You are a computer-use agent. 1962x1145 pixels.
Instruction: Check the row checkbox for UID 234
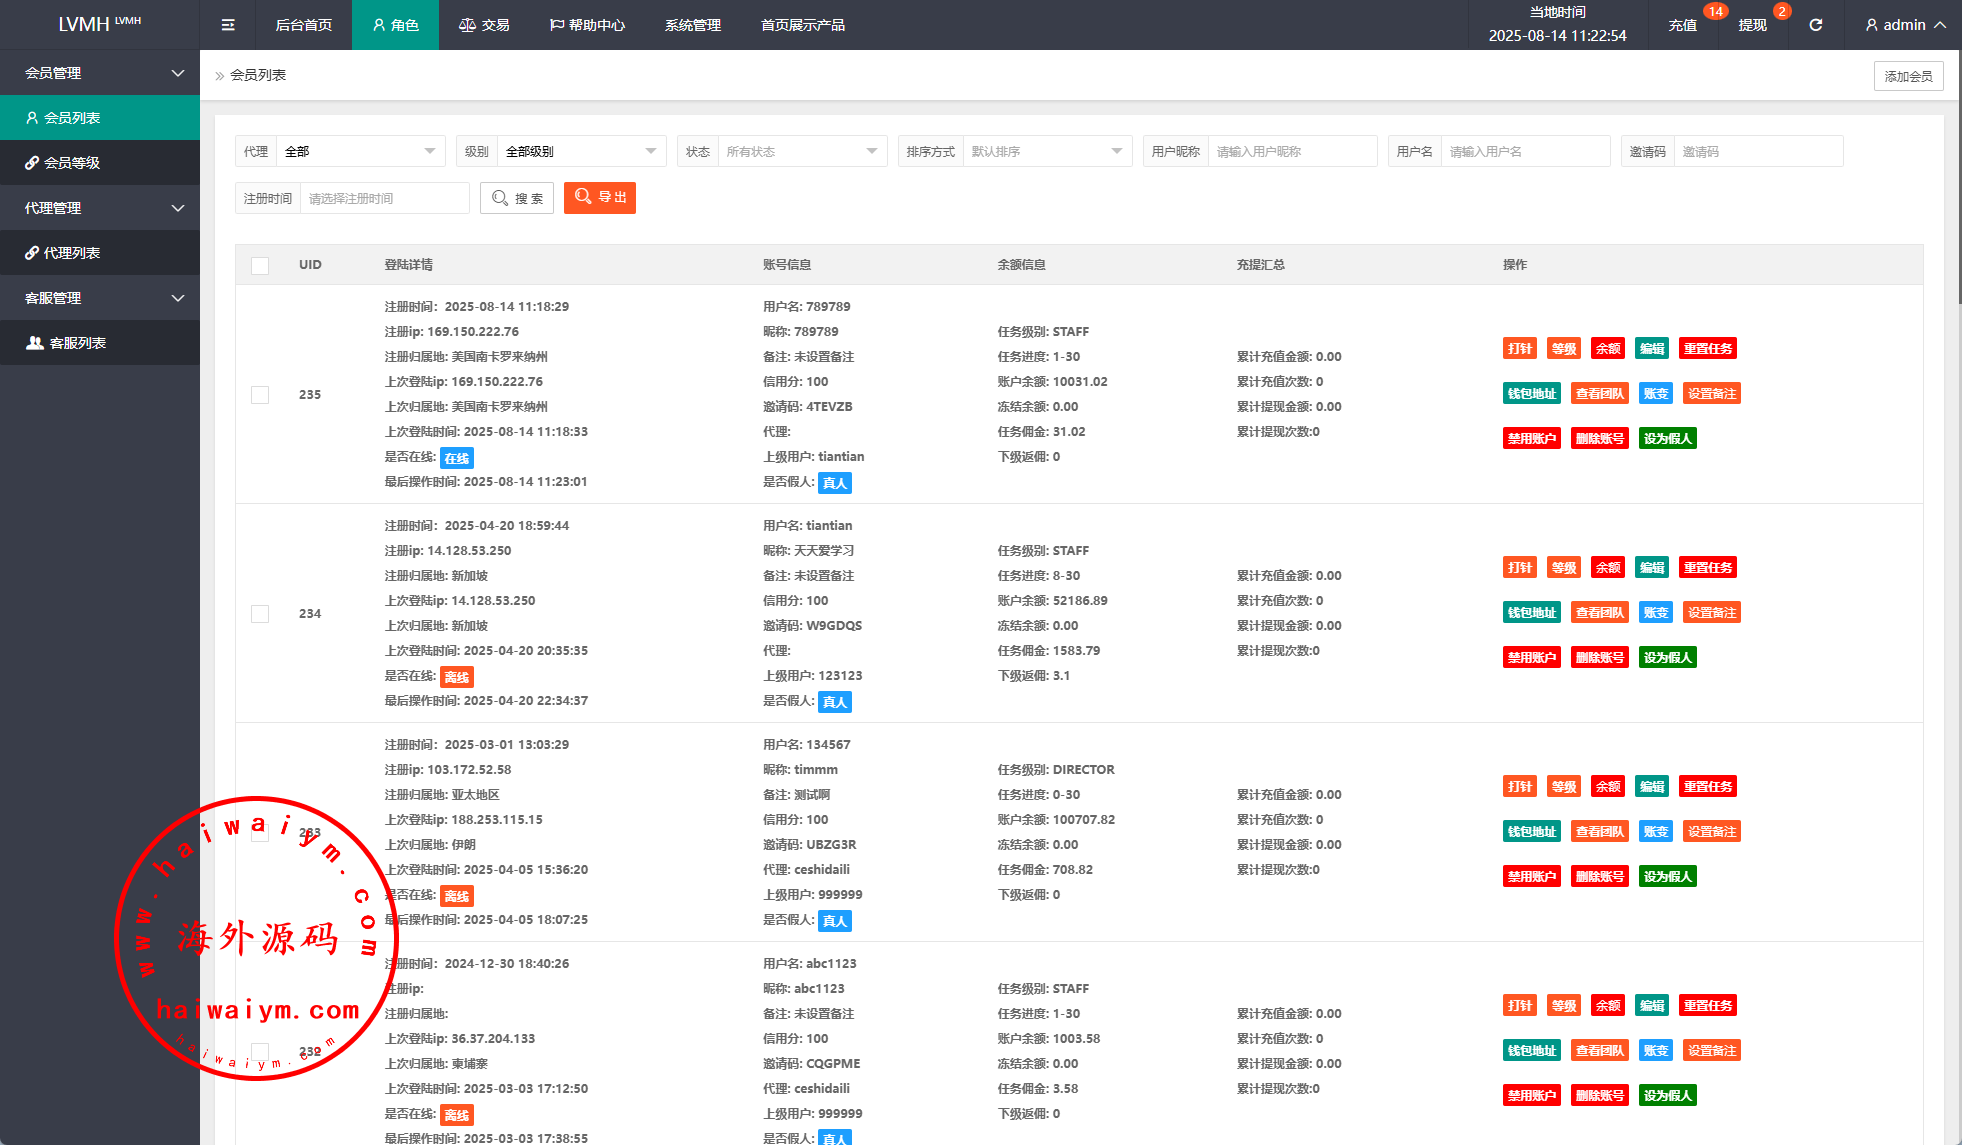[260, 614]
